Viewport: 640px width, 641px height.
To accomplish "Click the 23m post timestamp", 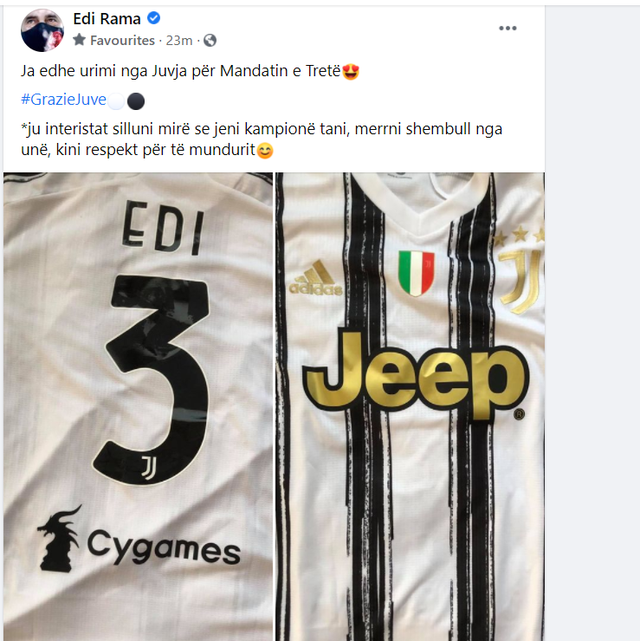I will pyautogui.click(x=179, y=41).
